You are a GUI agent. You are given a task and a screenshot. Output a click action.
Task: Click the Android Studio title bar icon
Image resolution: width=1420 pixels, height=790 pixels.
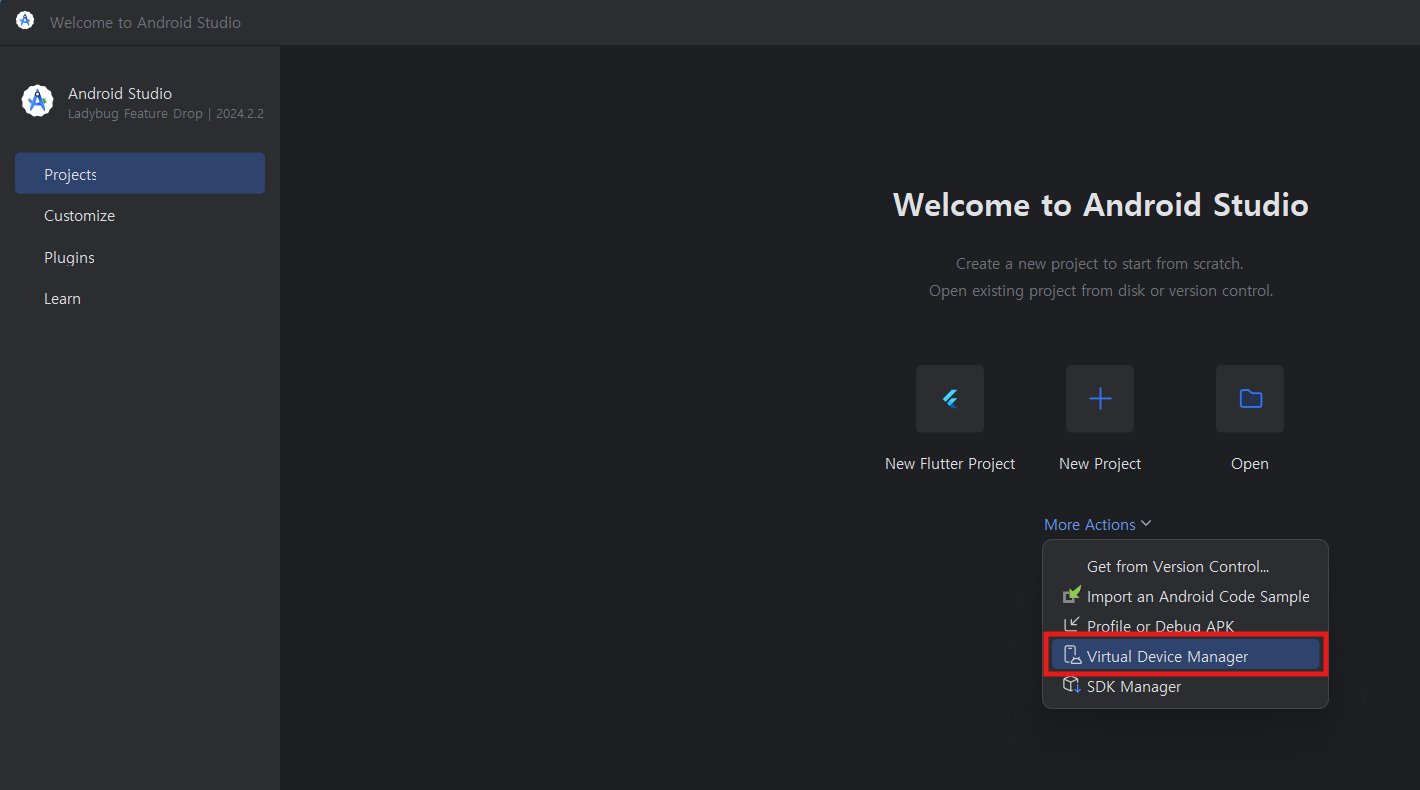click(25, 21)
